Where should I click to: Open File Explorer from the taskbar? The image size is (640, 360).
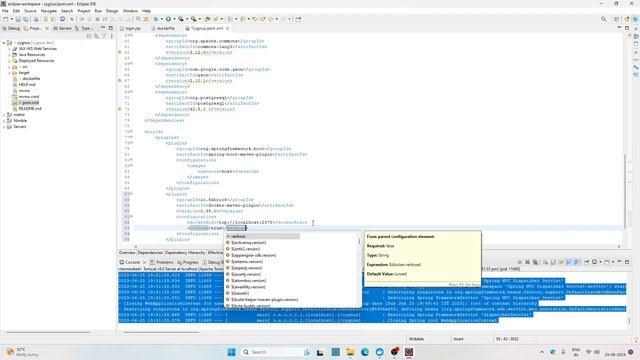click(x=350, y=352)
